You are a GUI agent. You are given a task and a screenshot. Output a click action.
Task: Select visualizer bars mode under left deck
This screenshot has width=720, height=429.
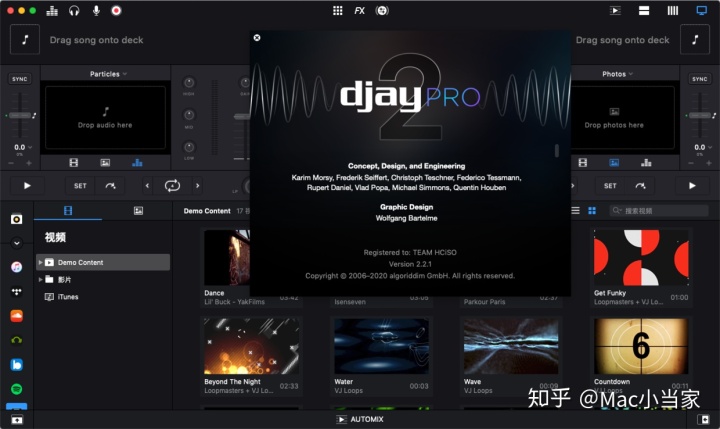(x=137, y=163)
